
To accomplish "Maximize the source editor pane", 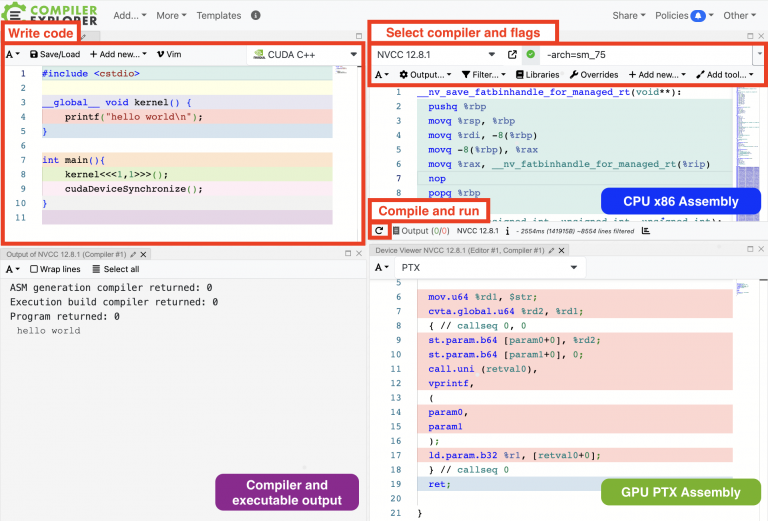I will point(359,36).
